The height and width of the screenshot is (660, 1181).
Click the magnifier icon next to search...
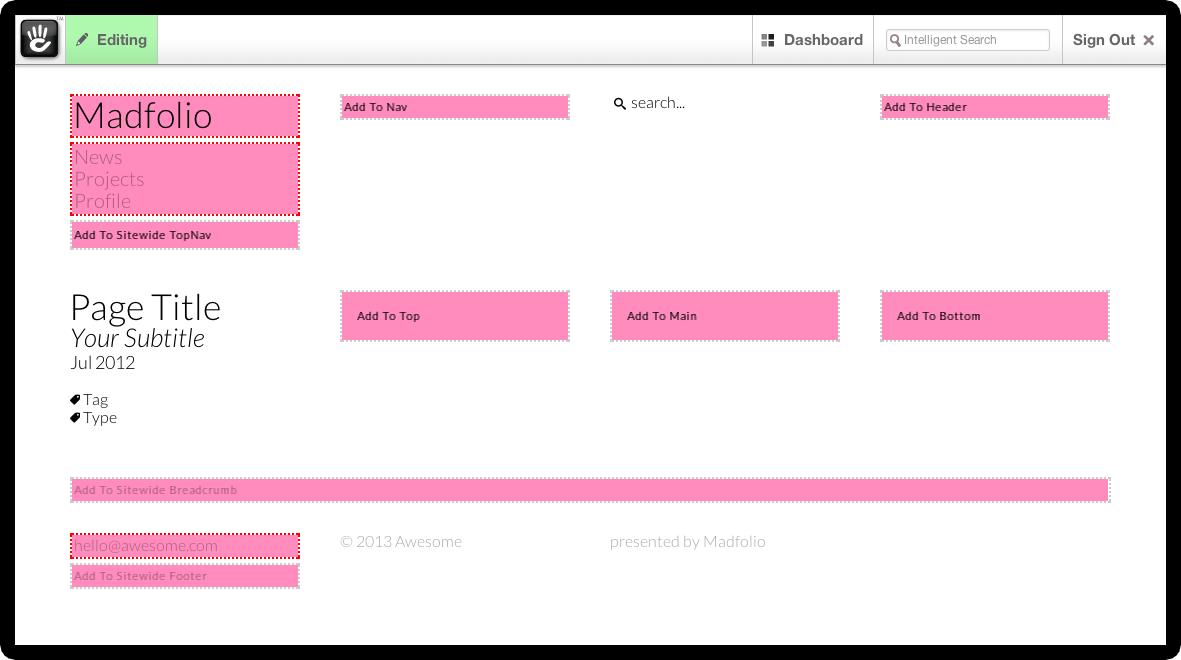(620, 104)
